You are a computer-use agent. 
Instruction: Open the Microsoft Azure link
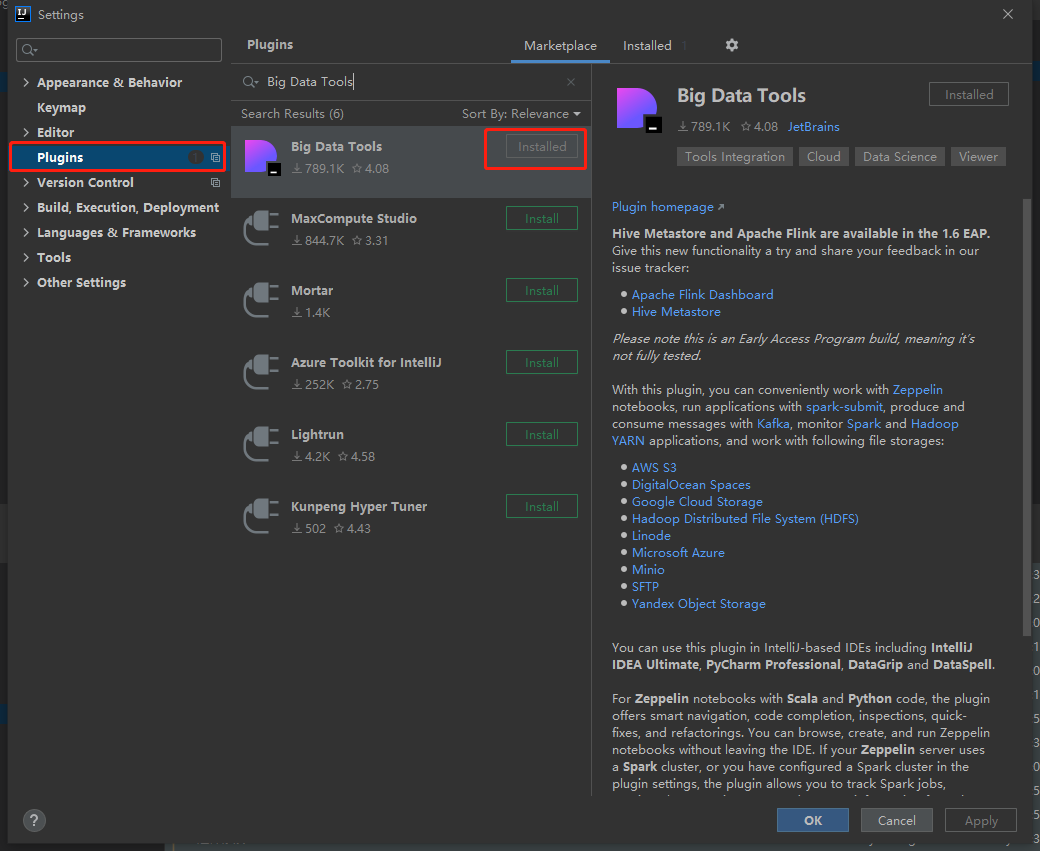[678, 553]
